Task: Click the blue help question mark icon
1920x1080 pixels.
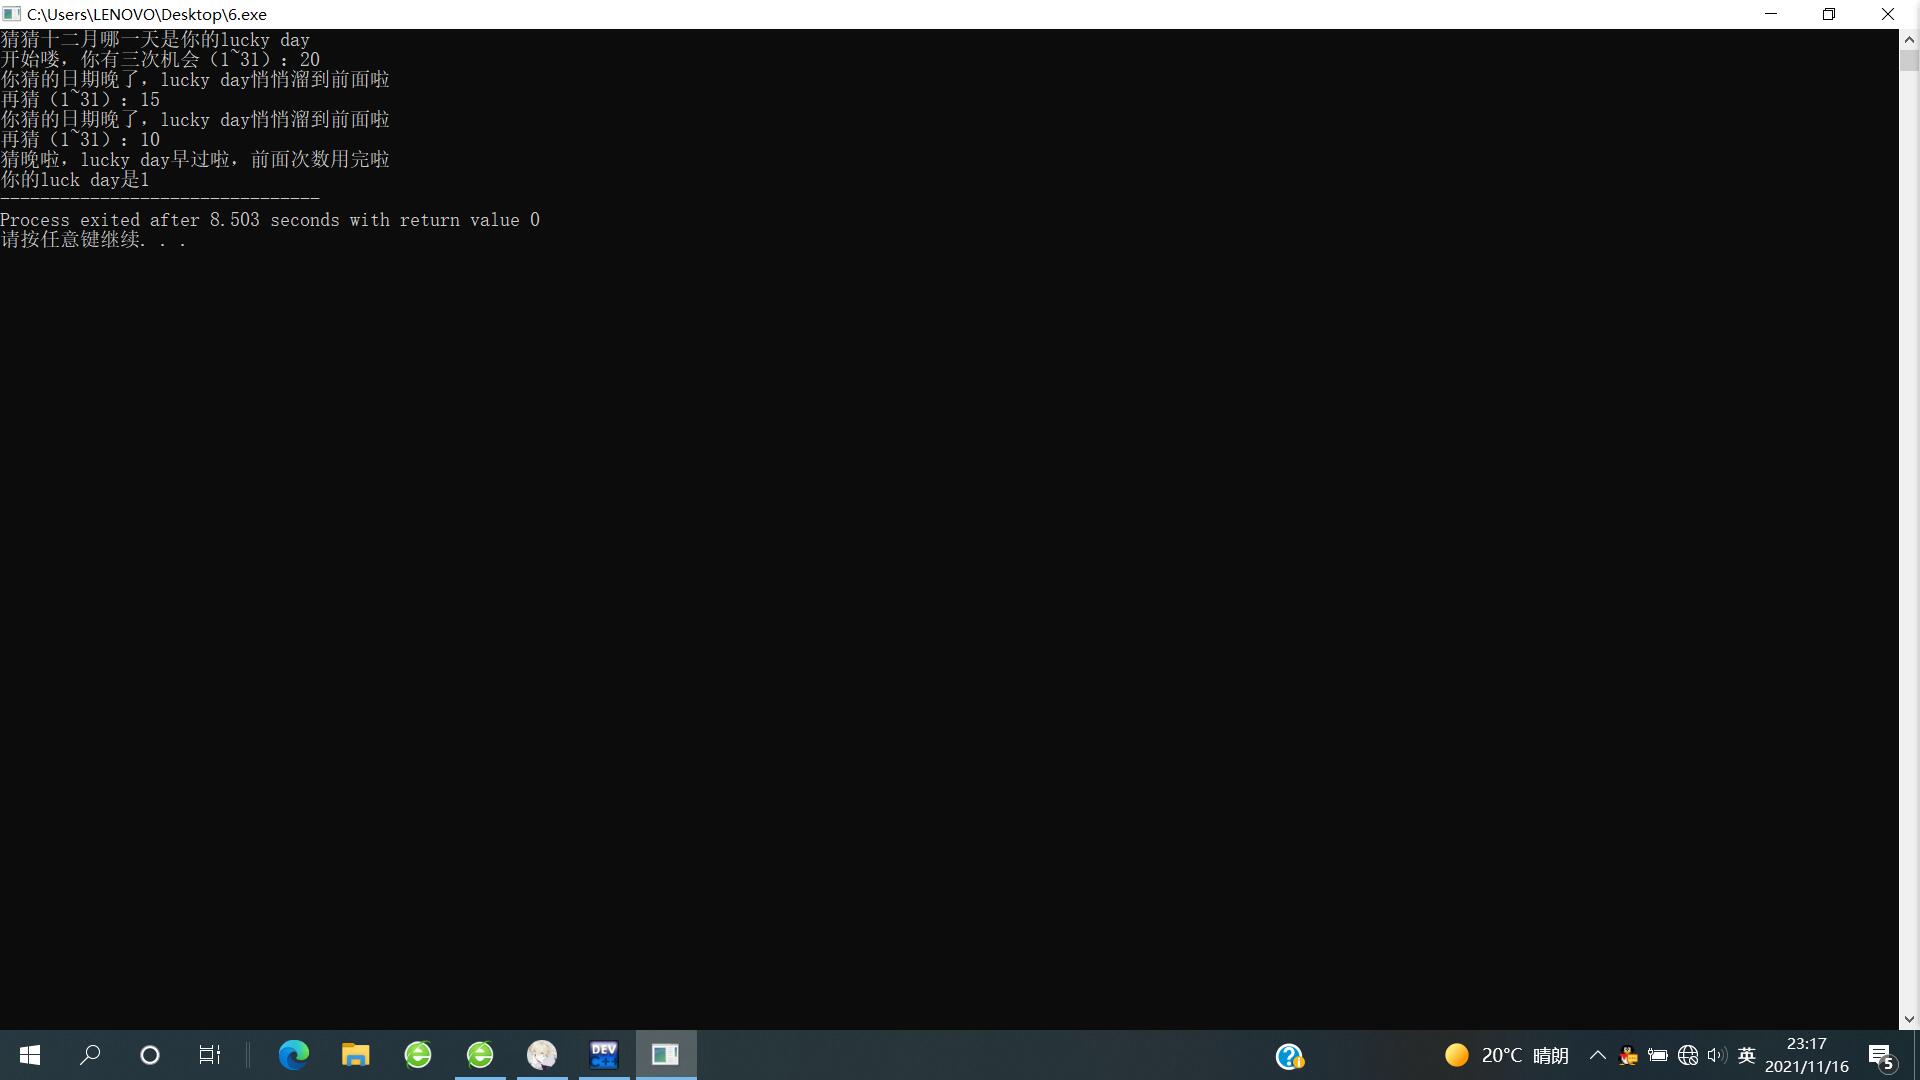Action: pos(1289,1056)
